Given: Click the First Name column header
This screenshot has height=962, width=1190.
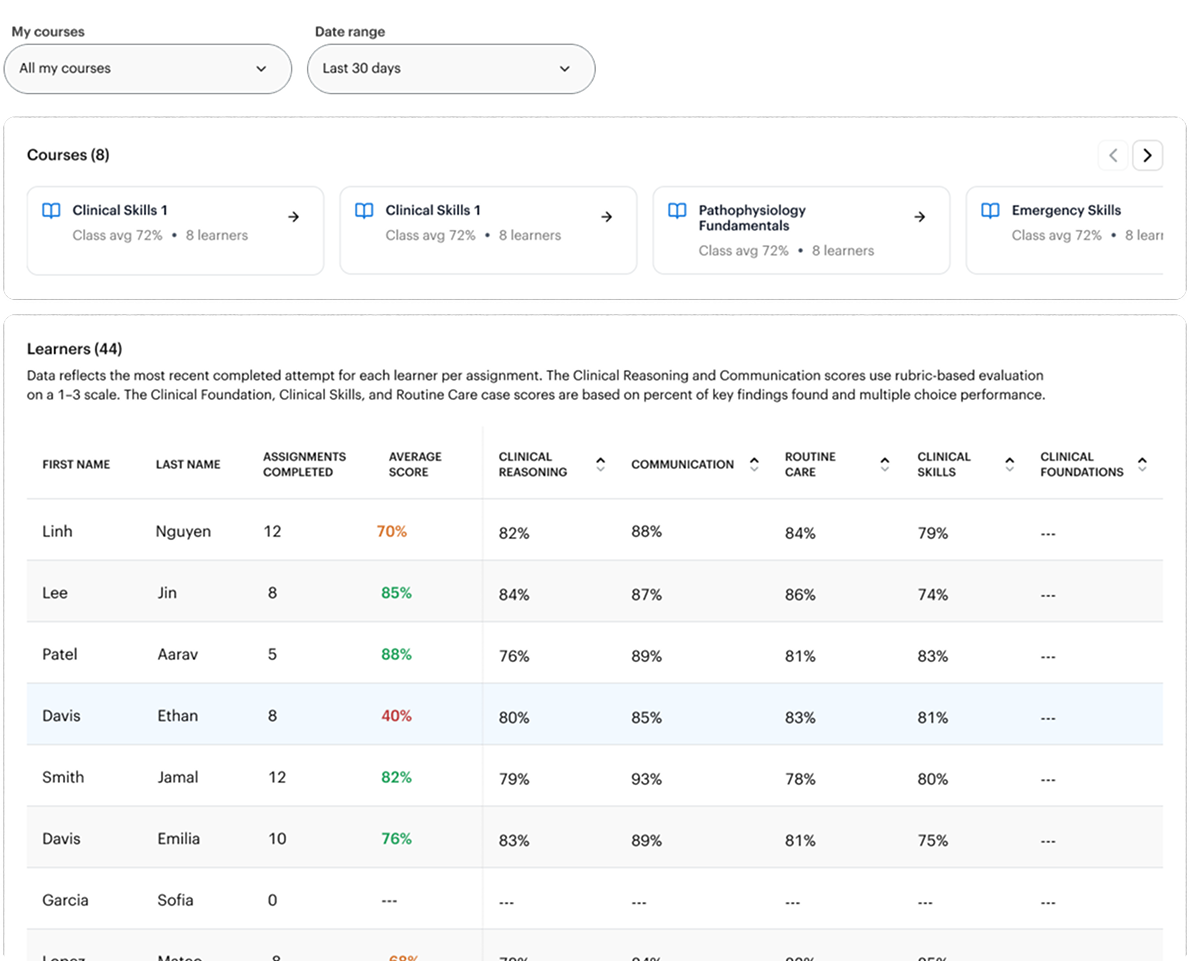Looking at the screenshot, I should (x=76, y=464).
